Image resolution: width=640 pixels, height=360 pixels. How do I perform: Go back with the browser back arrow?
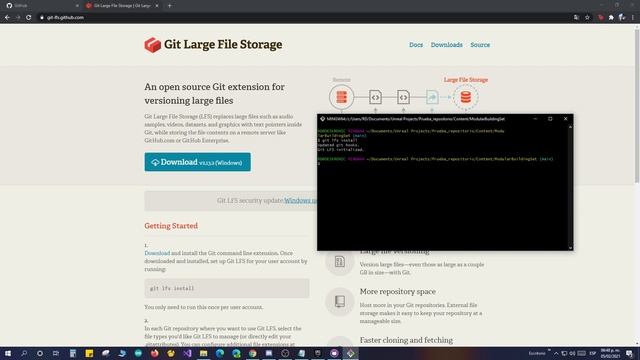click(x=7, y=18)
